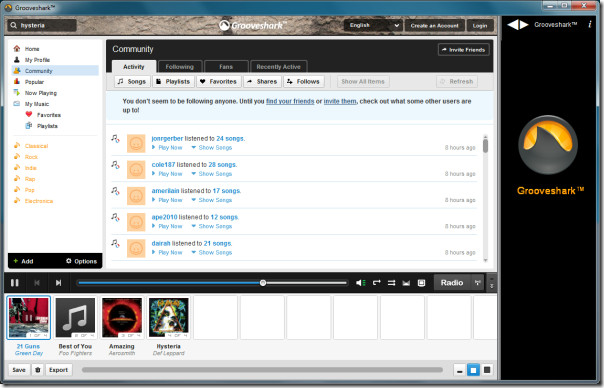Image resolution: width=604 pixels, height=388 pixels.
Task: Skip to the previous track
Action: click(x=37, y=283)
